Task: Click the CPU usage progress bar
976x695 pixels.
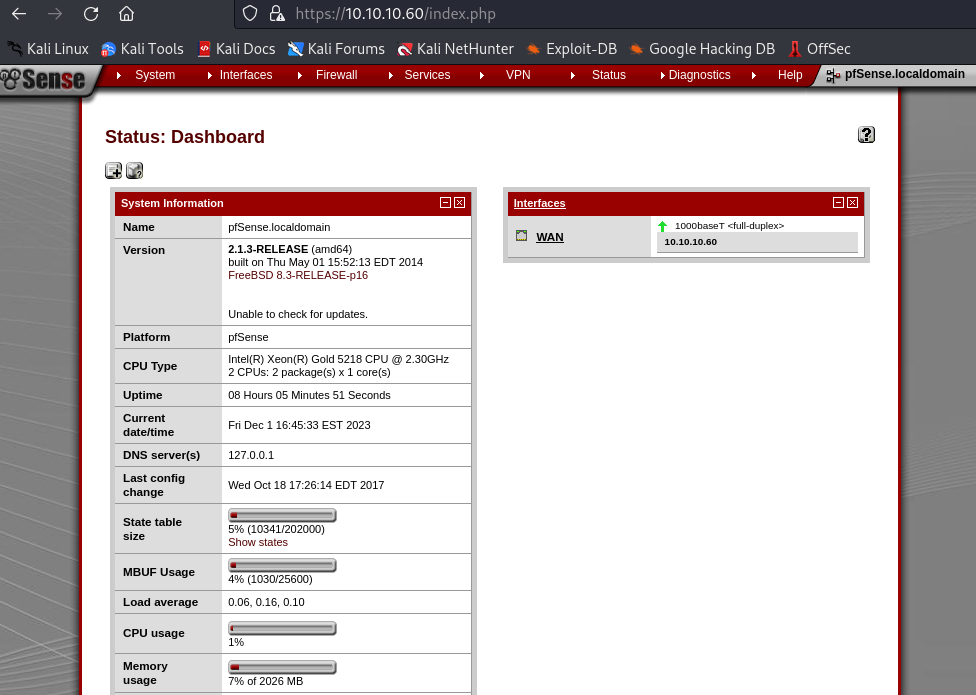Action: (282, 628)
